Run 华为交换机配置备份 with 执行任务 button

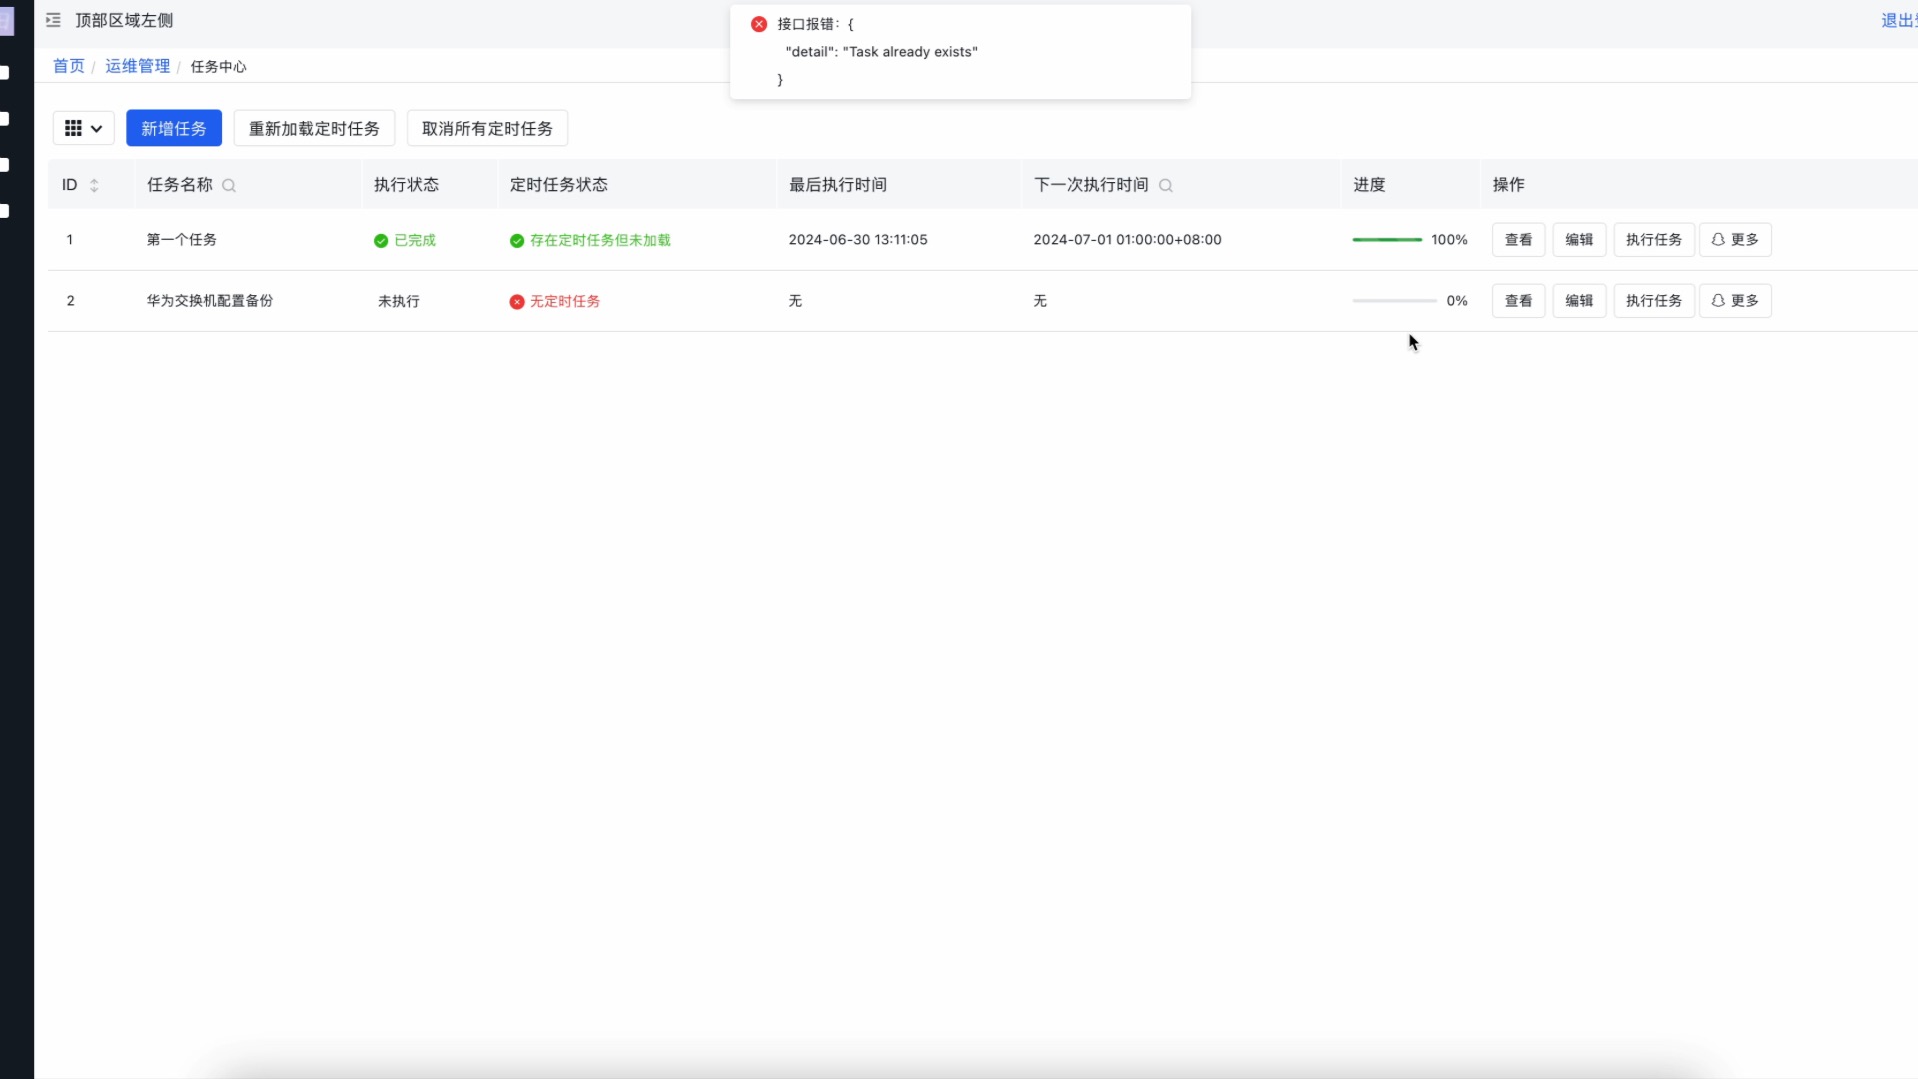point(1654,301)
